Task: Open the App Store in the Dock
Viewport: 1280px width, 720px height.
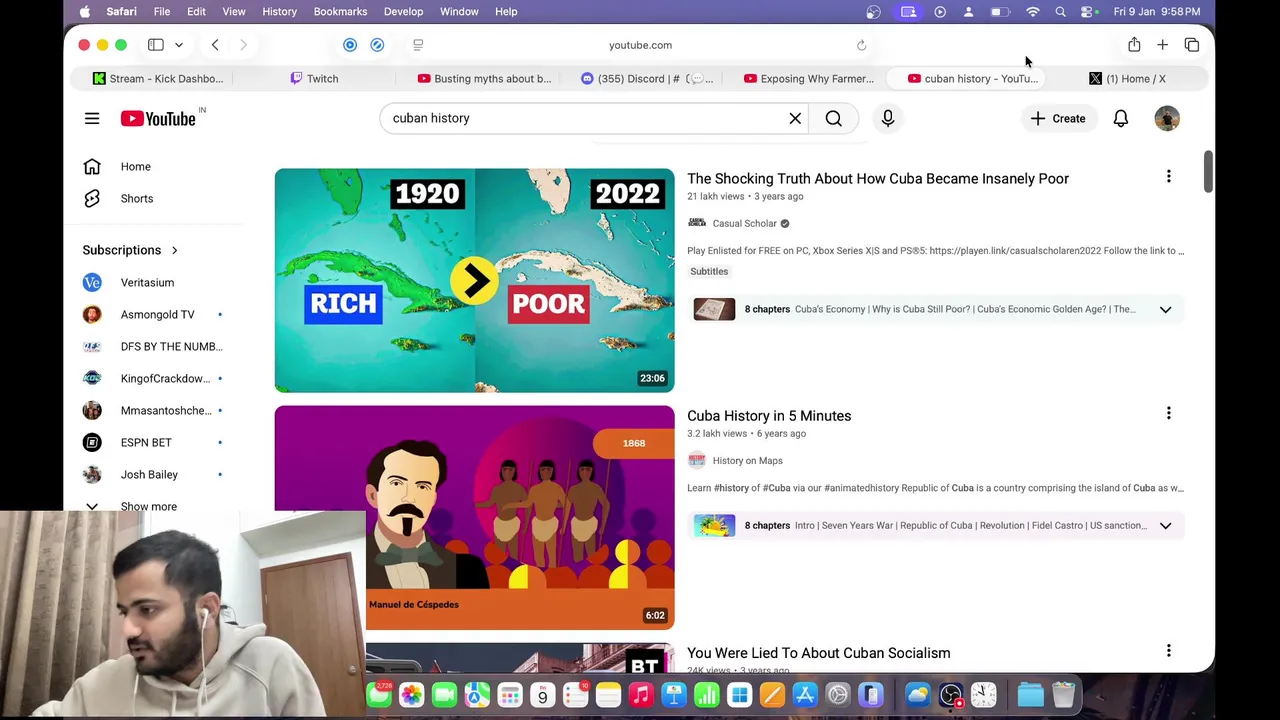Action: pos(805,695)
